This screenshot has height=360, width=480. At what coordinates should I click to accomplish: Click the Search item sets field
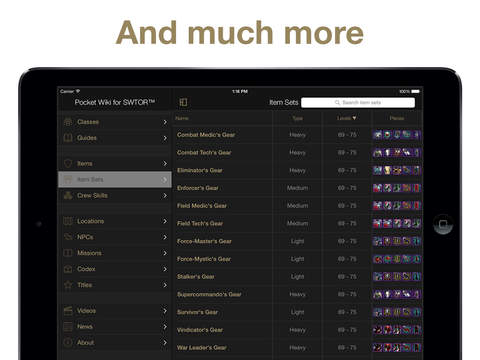click(358, 103)
